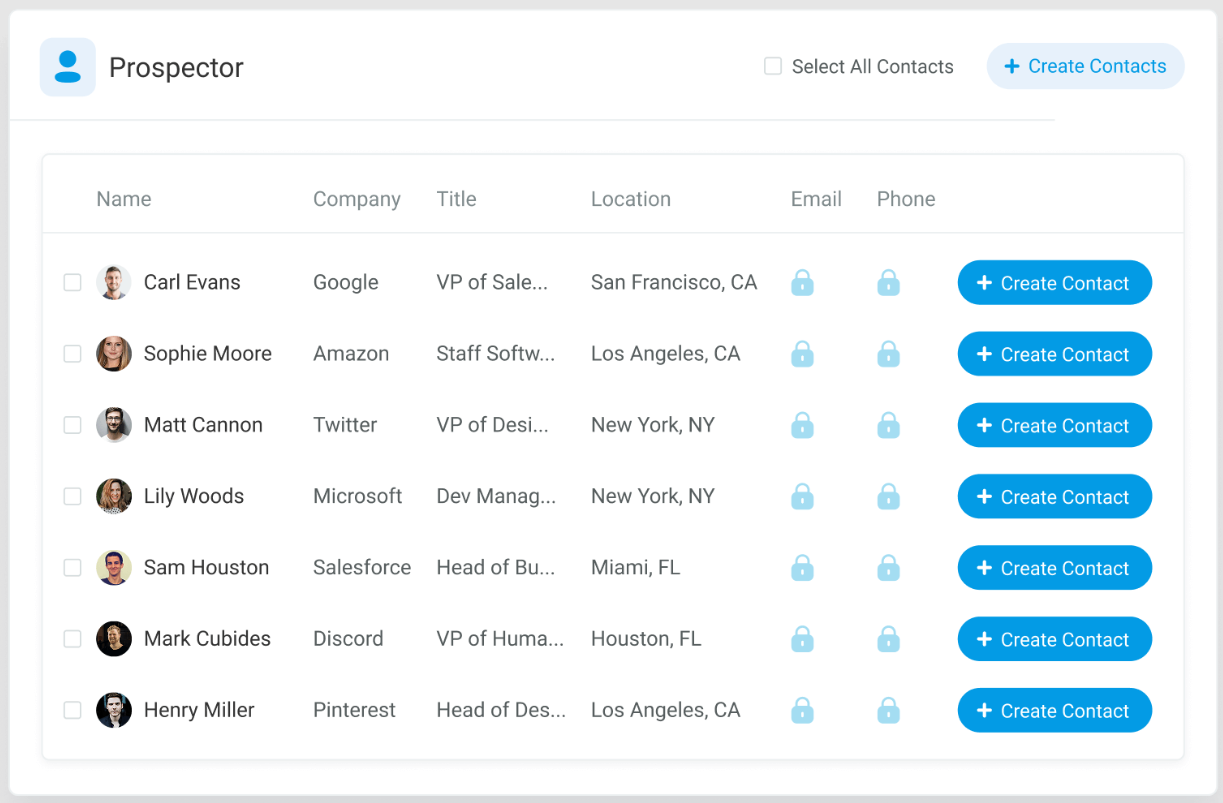Tick the Select All Contacts checkbox
Screen dimensions: 1223x803
click(773, 66)
